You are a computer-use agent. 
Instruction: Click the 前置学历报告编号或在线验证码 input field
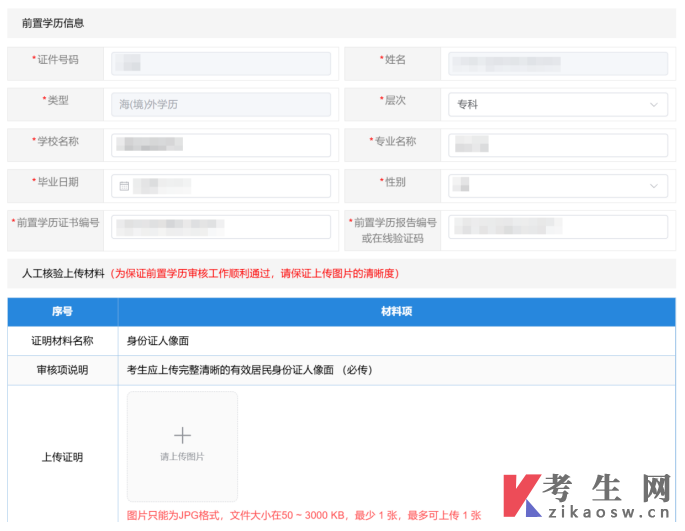(x=558, y=227)
